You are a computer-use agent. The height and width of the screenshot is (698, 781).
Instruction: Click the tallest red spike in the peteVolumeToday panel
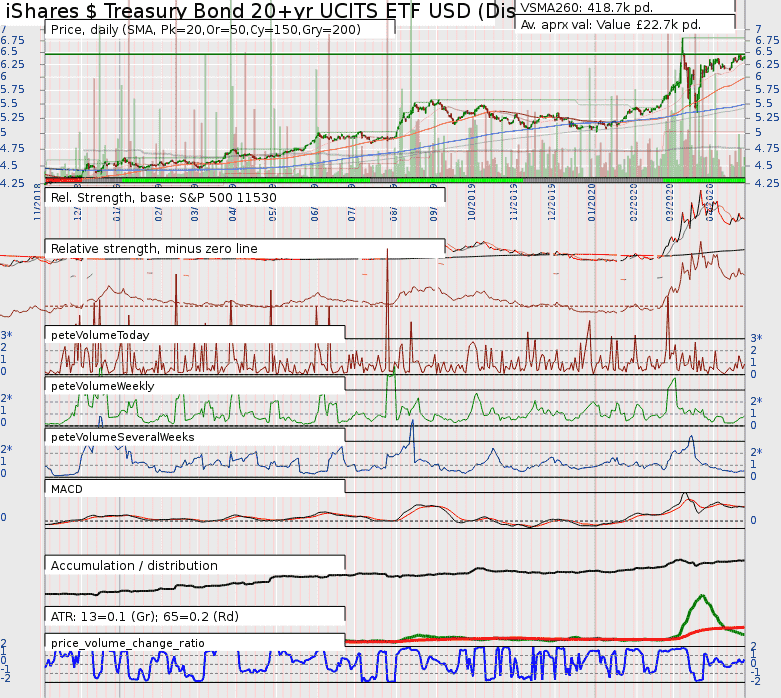click(x=387, y=309)
